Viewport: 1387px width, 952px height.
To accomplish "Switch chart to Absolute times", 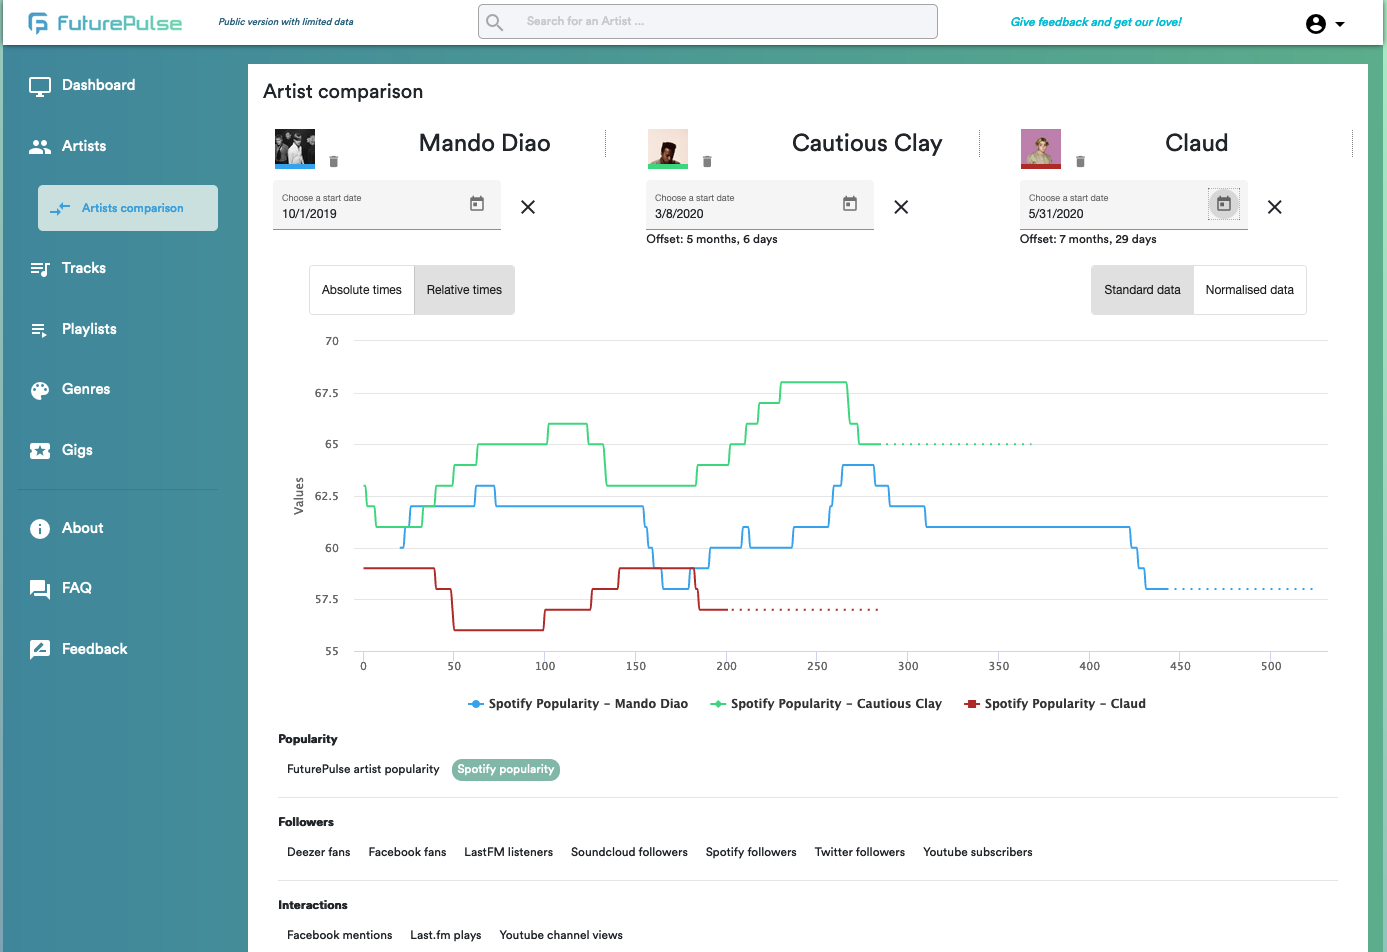I will (362, 290).
